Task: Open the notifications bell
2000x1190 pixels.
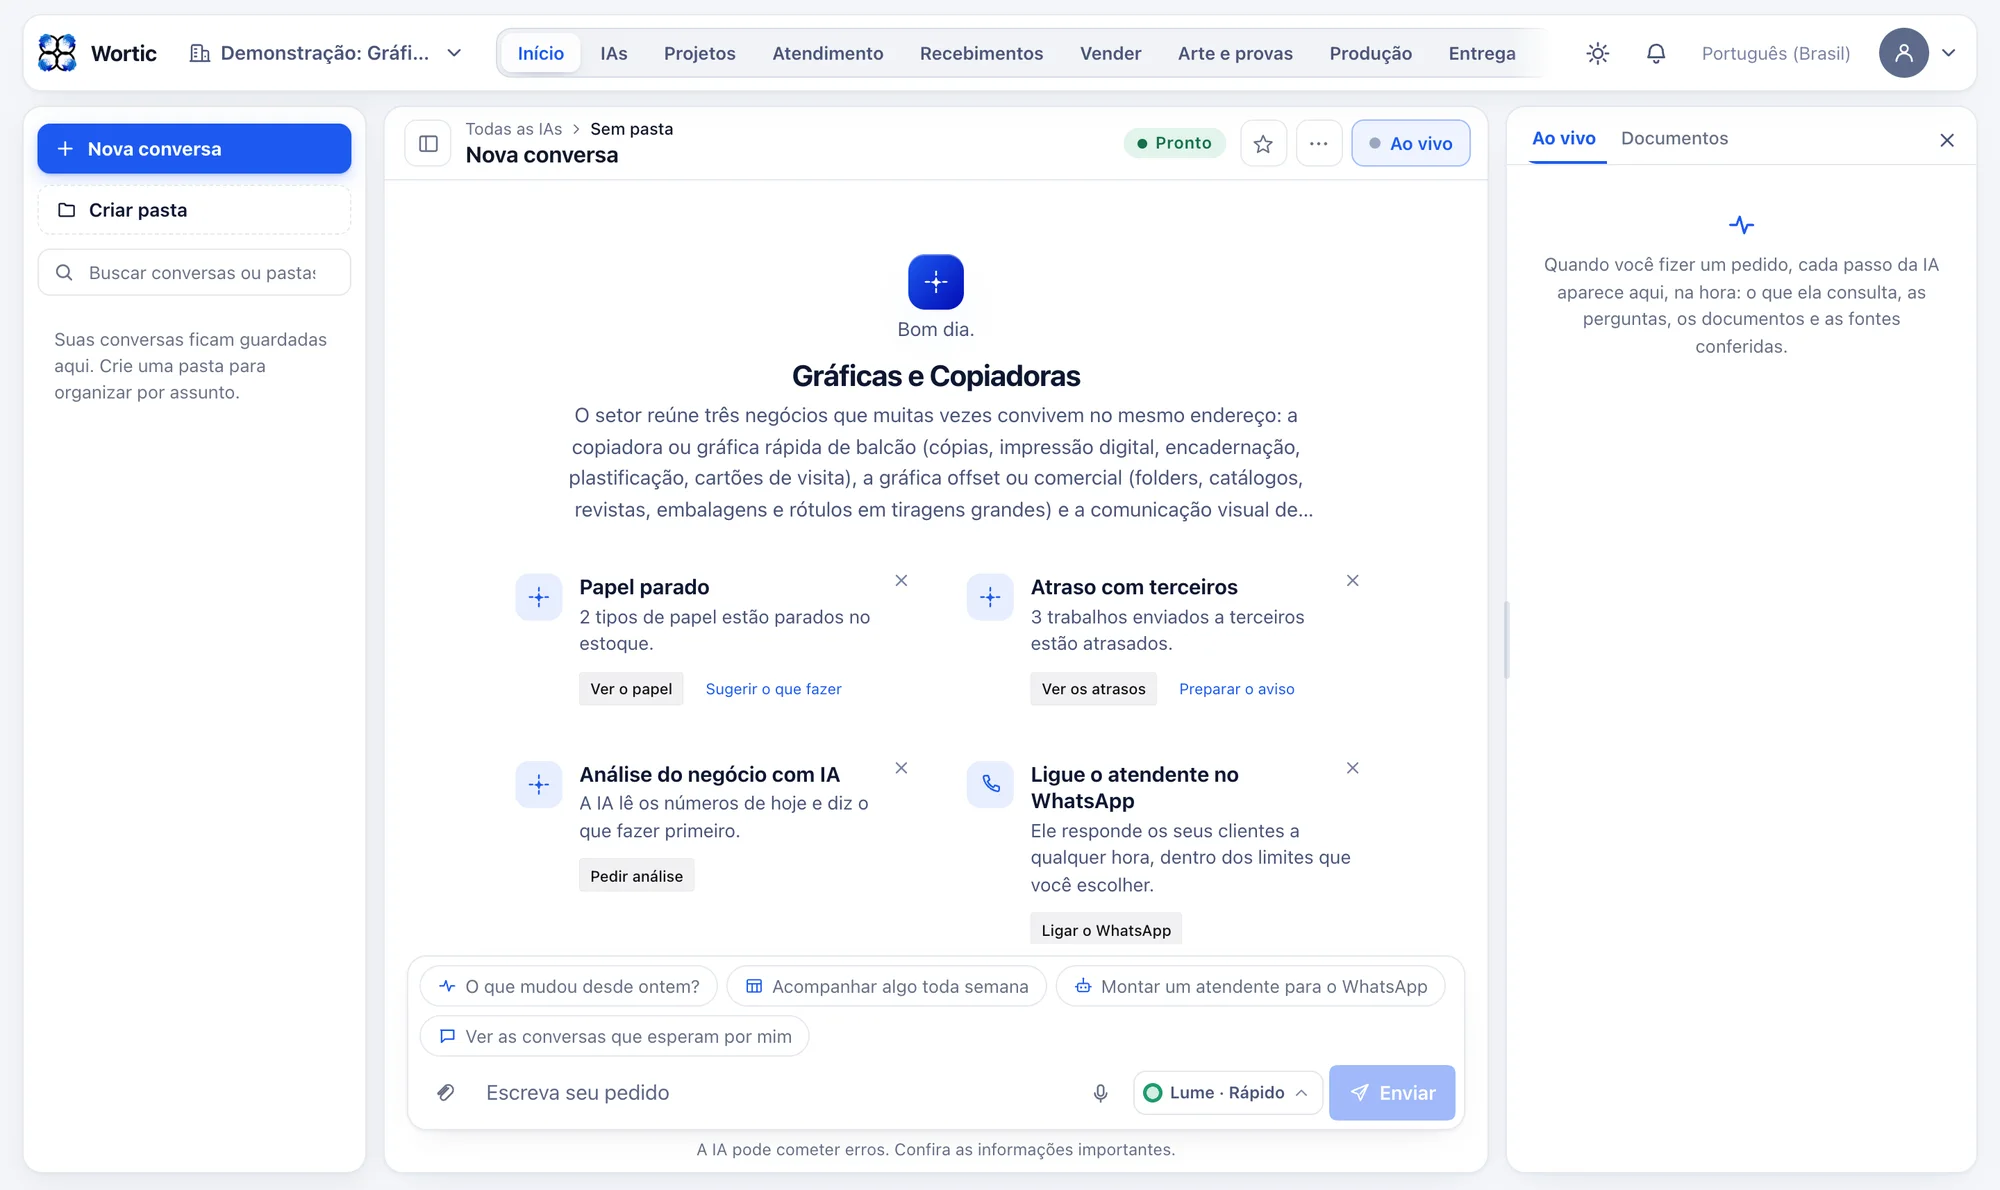Action: [x=1656, y=53]
